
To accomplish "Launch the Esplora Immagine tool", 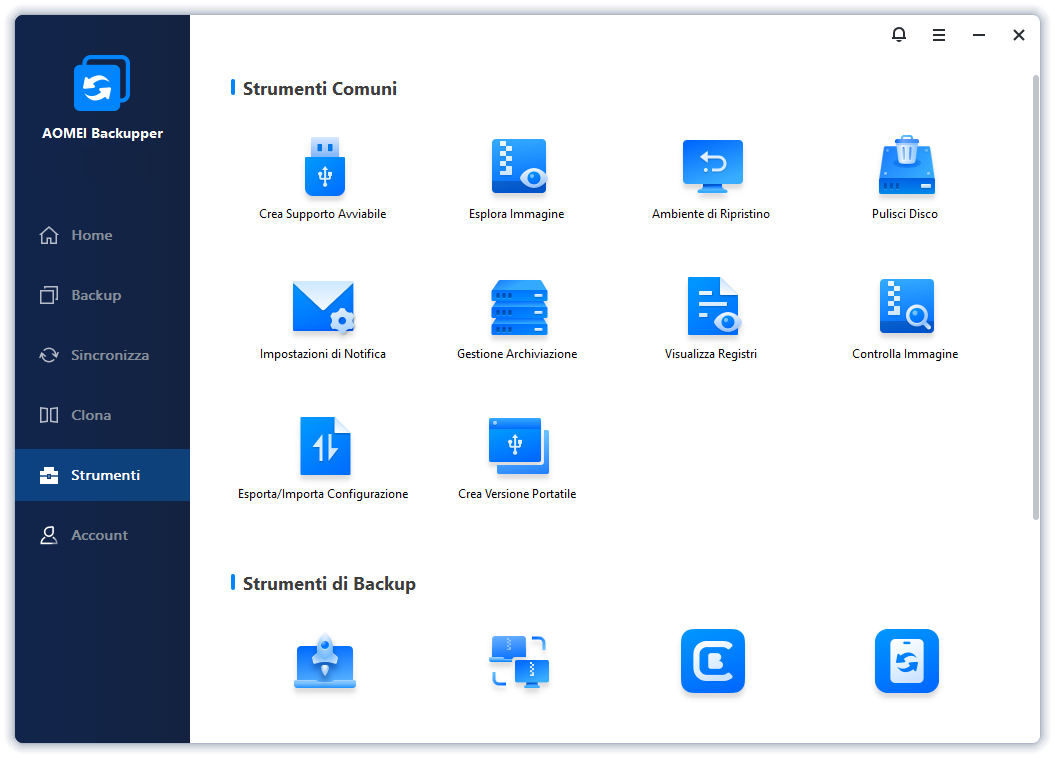I will pos(518,167).
